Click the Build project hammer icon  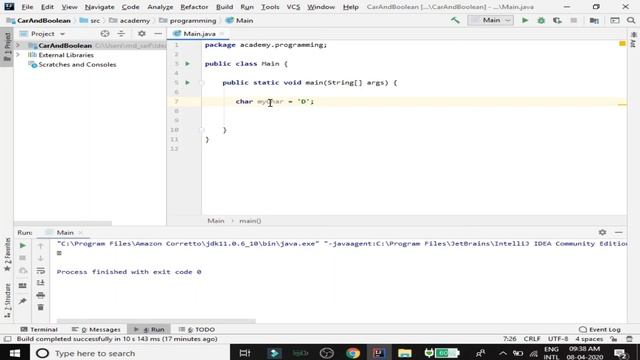(x=455, y=20)
